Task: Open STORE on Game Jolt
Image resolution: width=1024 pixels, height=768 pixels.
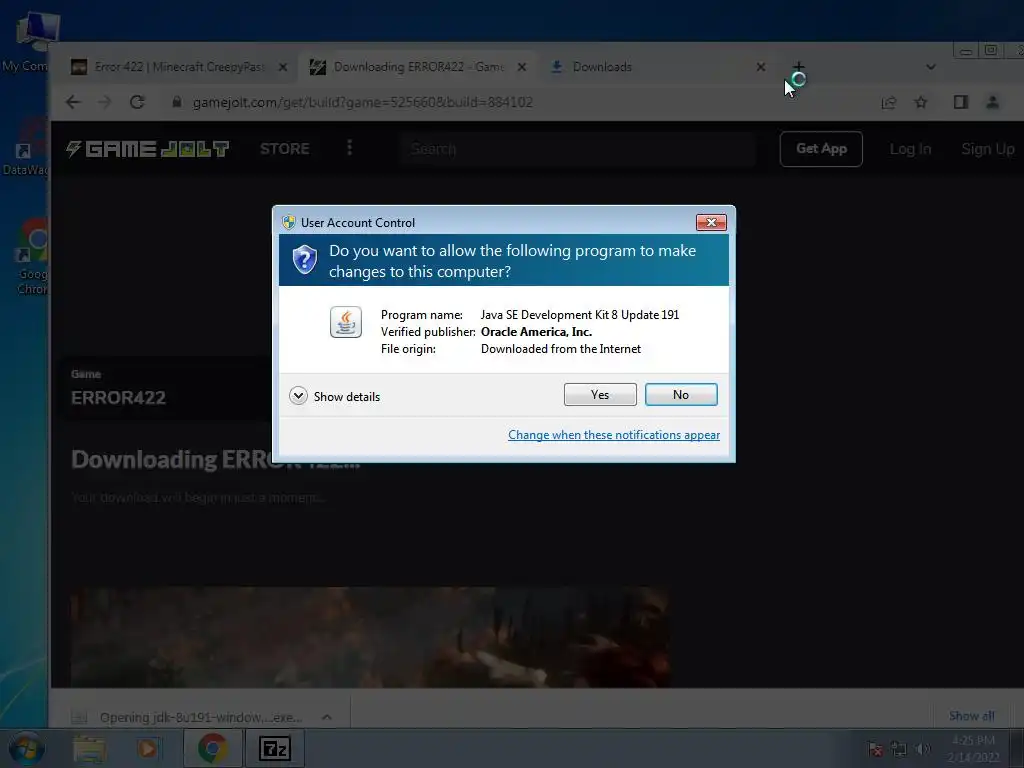Action: click(x=285, y=149)
